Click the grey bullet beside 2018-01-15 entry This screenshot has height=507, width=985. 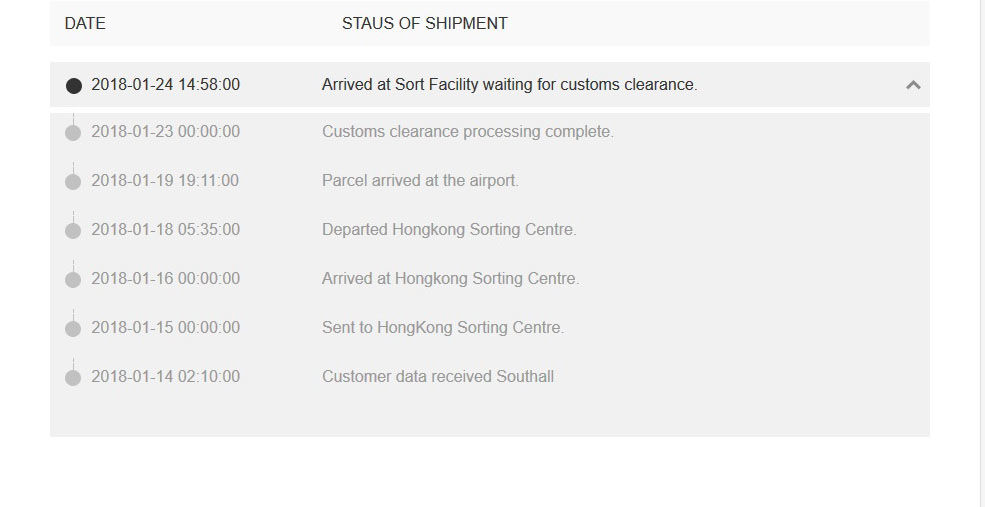pyautogui.click(x=73, y=329)
